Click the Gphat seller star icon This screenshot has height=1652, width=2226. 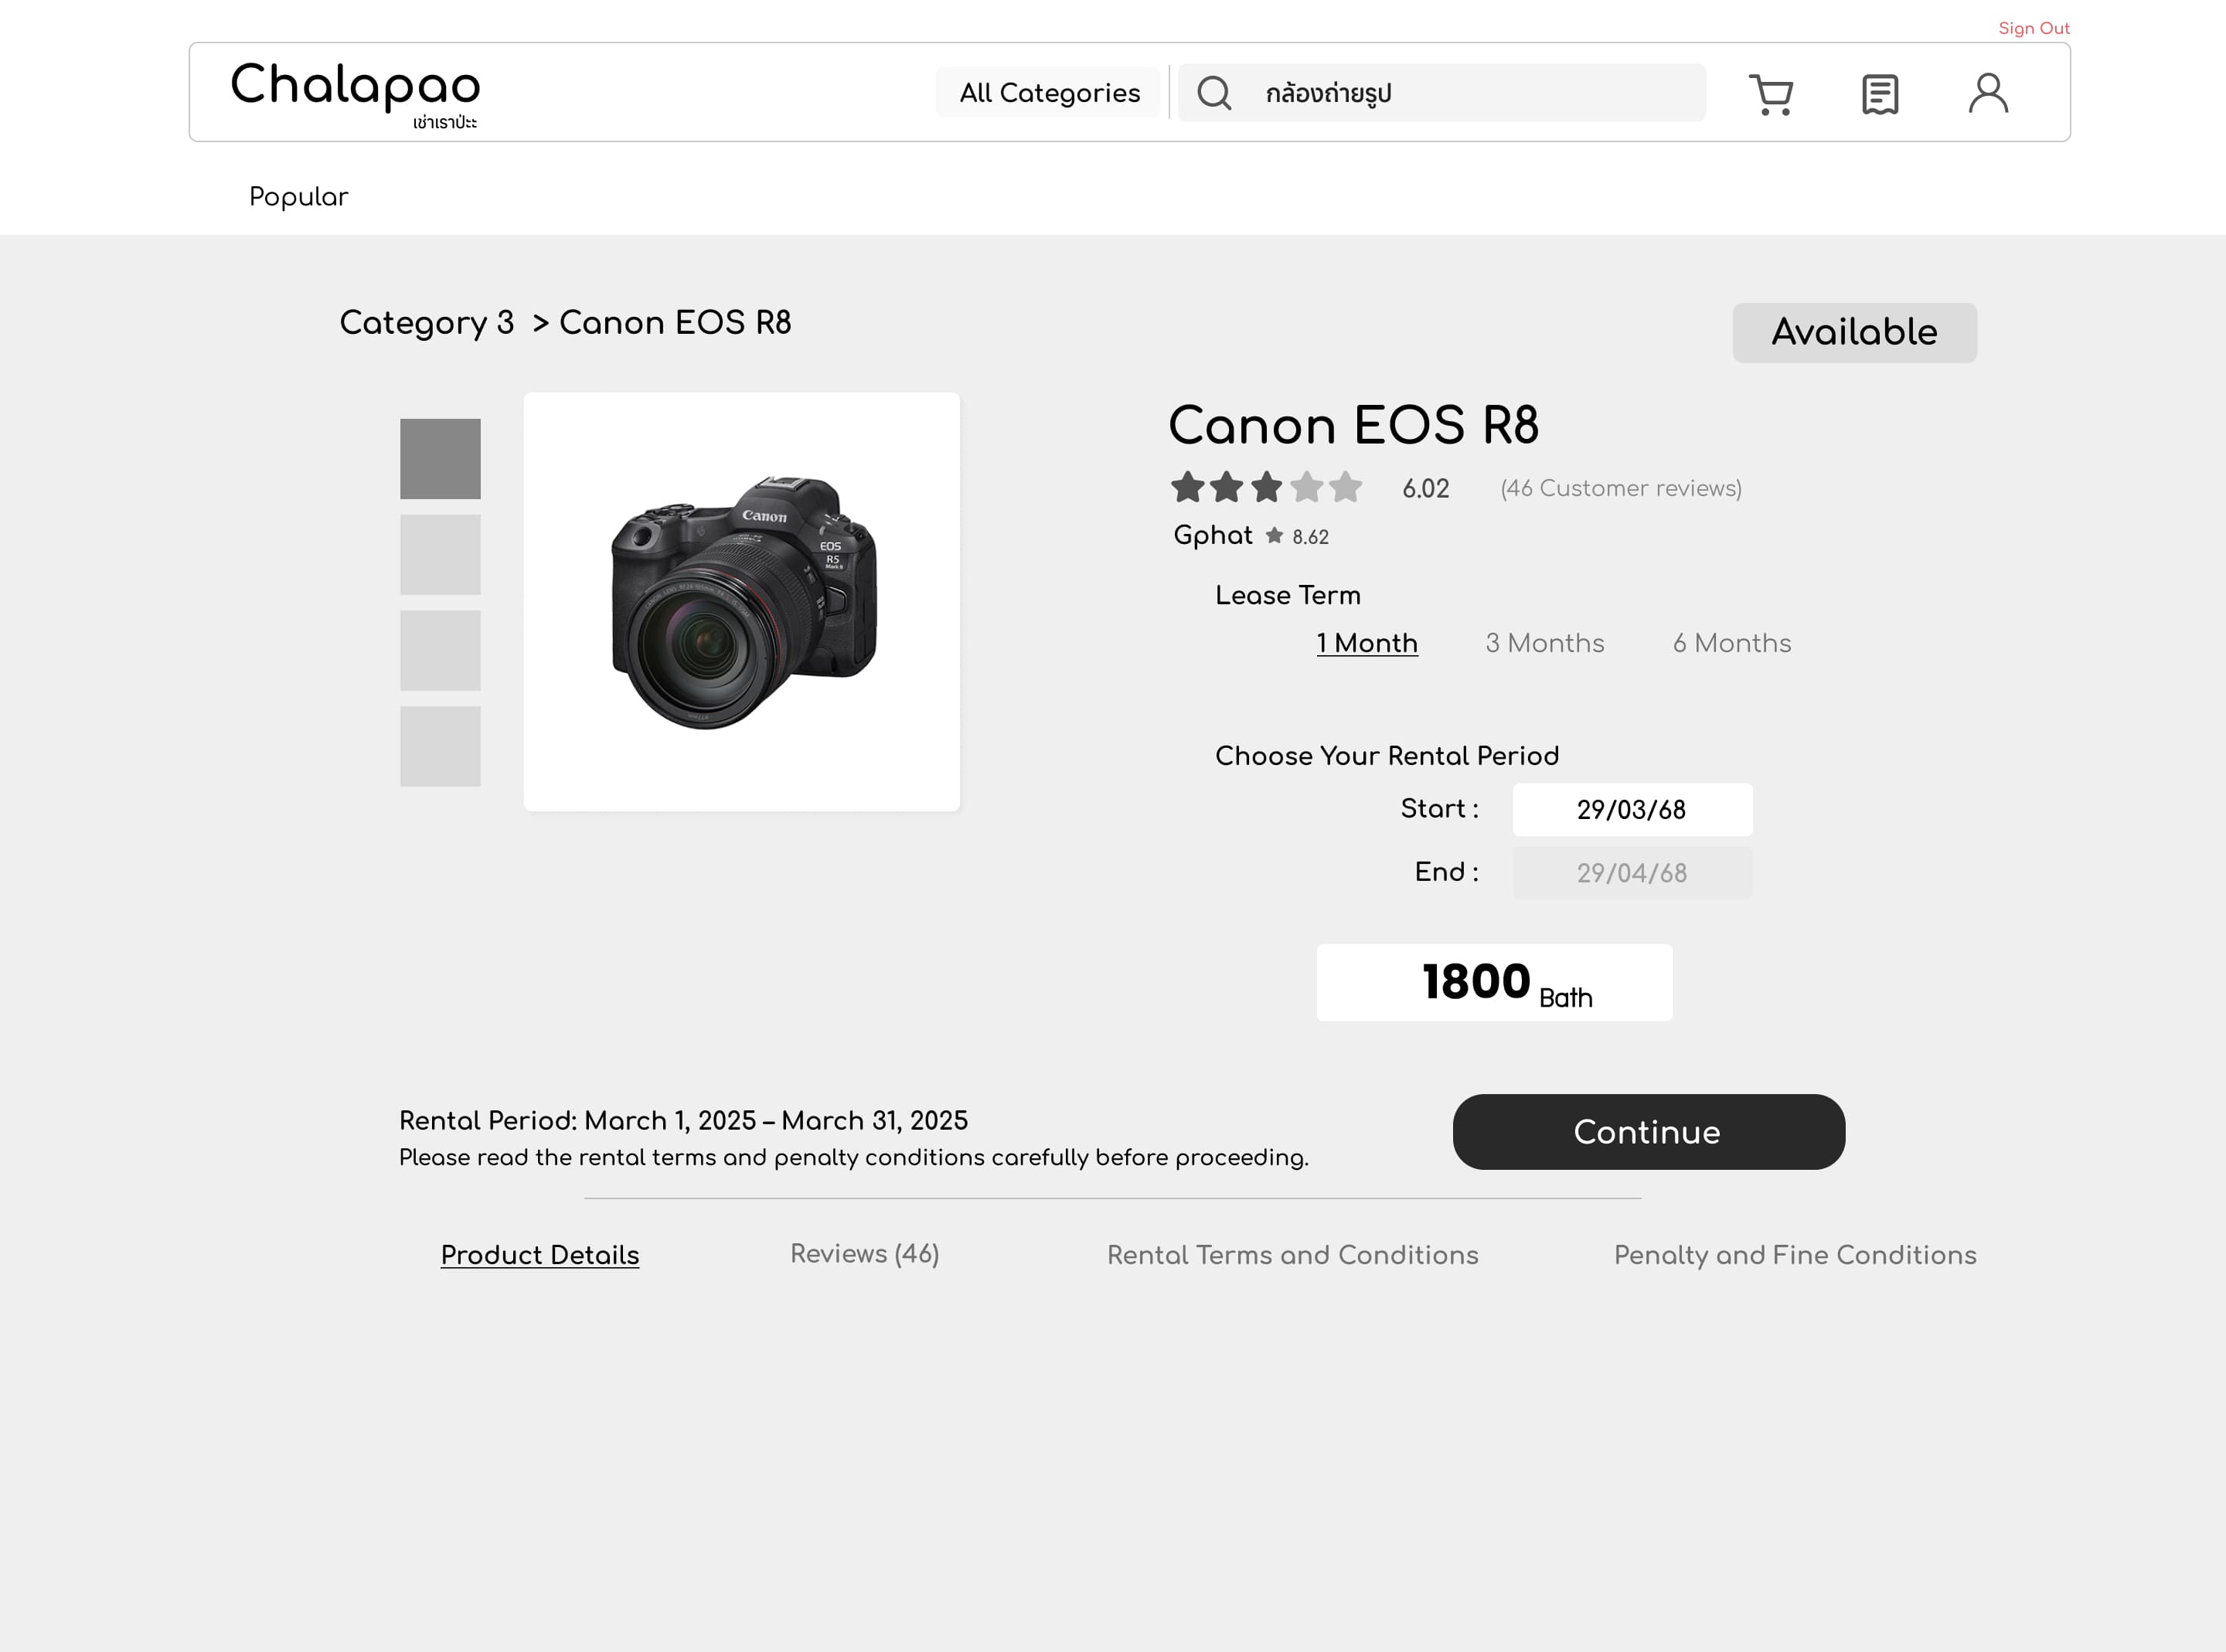pyautogui.click(x=1274, y=536)
